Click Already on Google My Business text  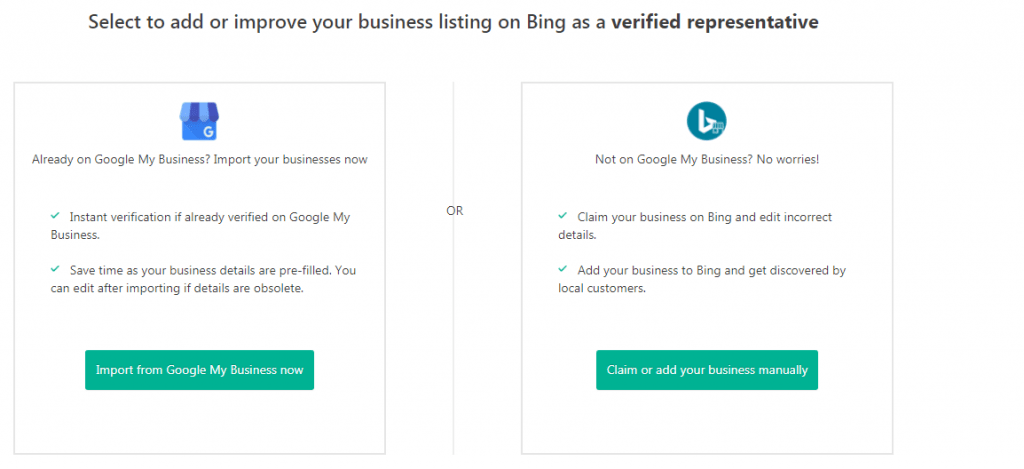coord(199,159)
